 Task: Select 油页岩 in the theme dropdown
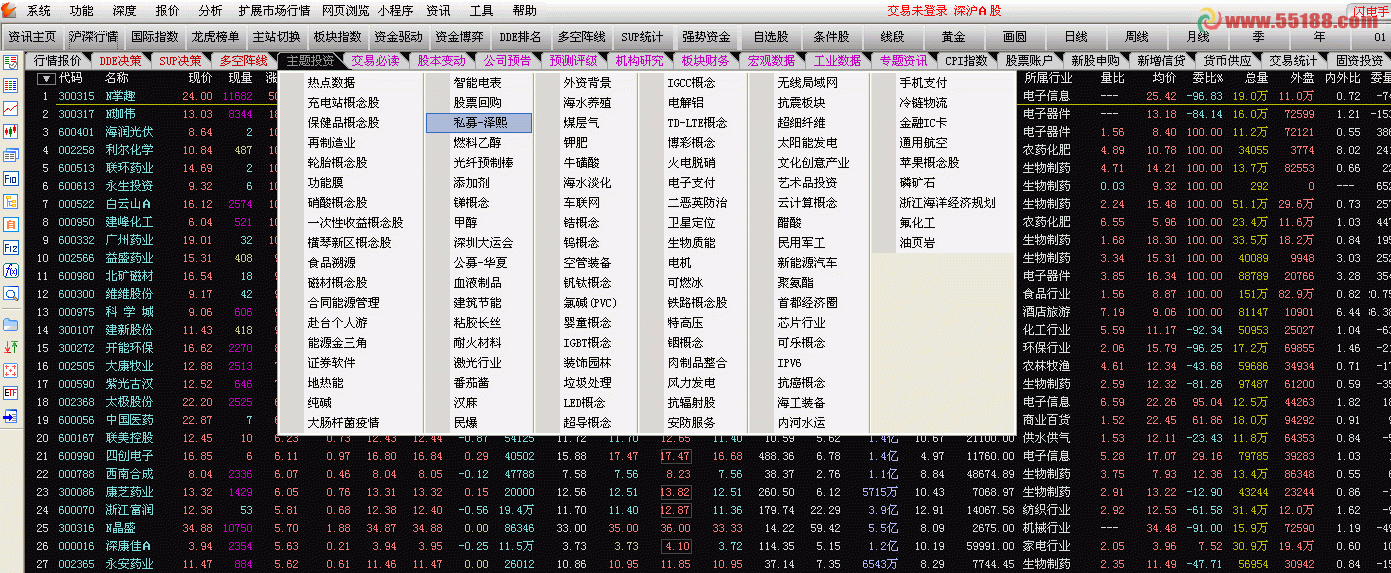(917, 243)
